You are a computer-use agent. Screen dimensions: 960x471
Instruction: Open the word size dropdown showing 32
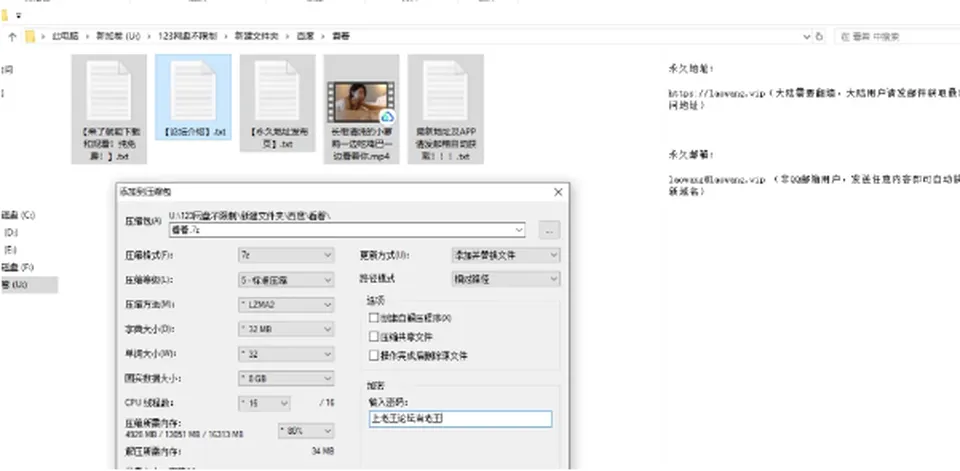coord(286,354)
